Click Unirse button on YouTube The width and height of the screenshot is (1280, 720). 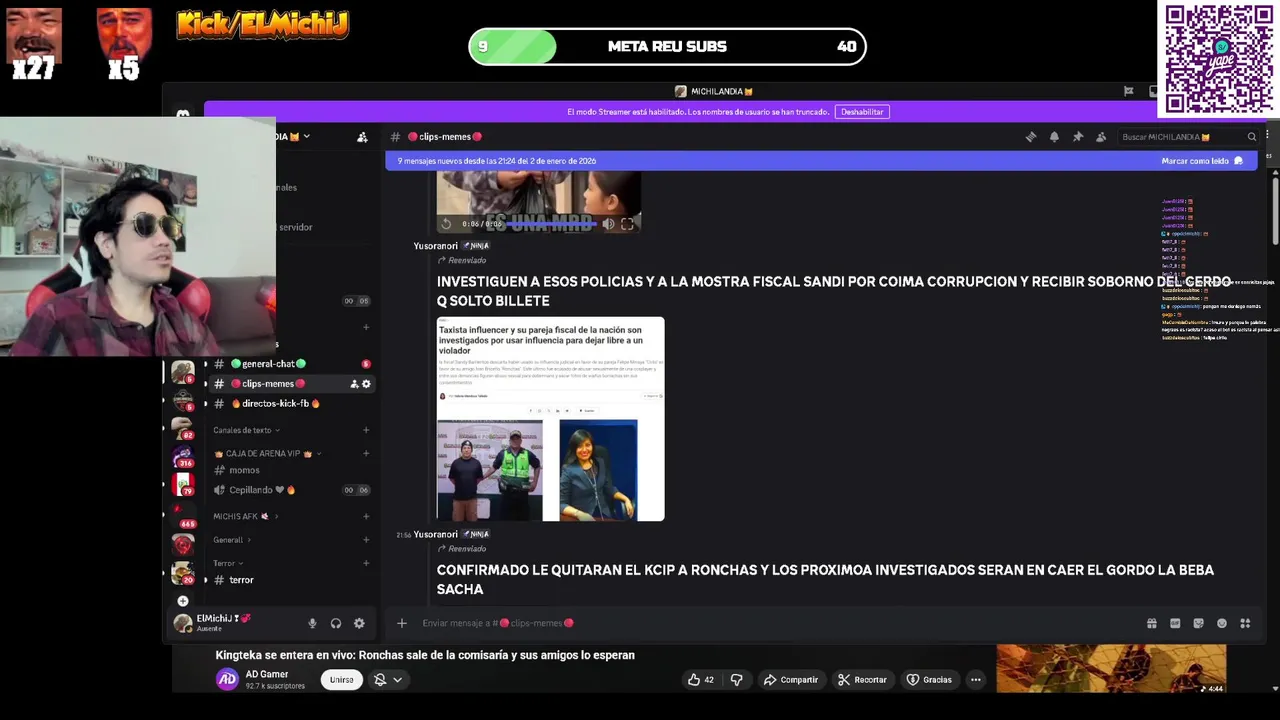(342, 680)
